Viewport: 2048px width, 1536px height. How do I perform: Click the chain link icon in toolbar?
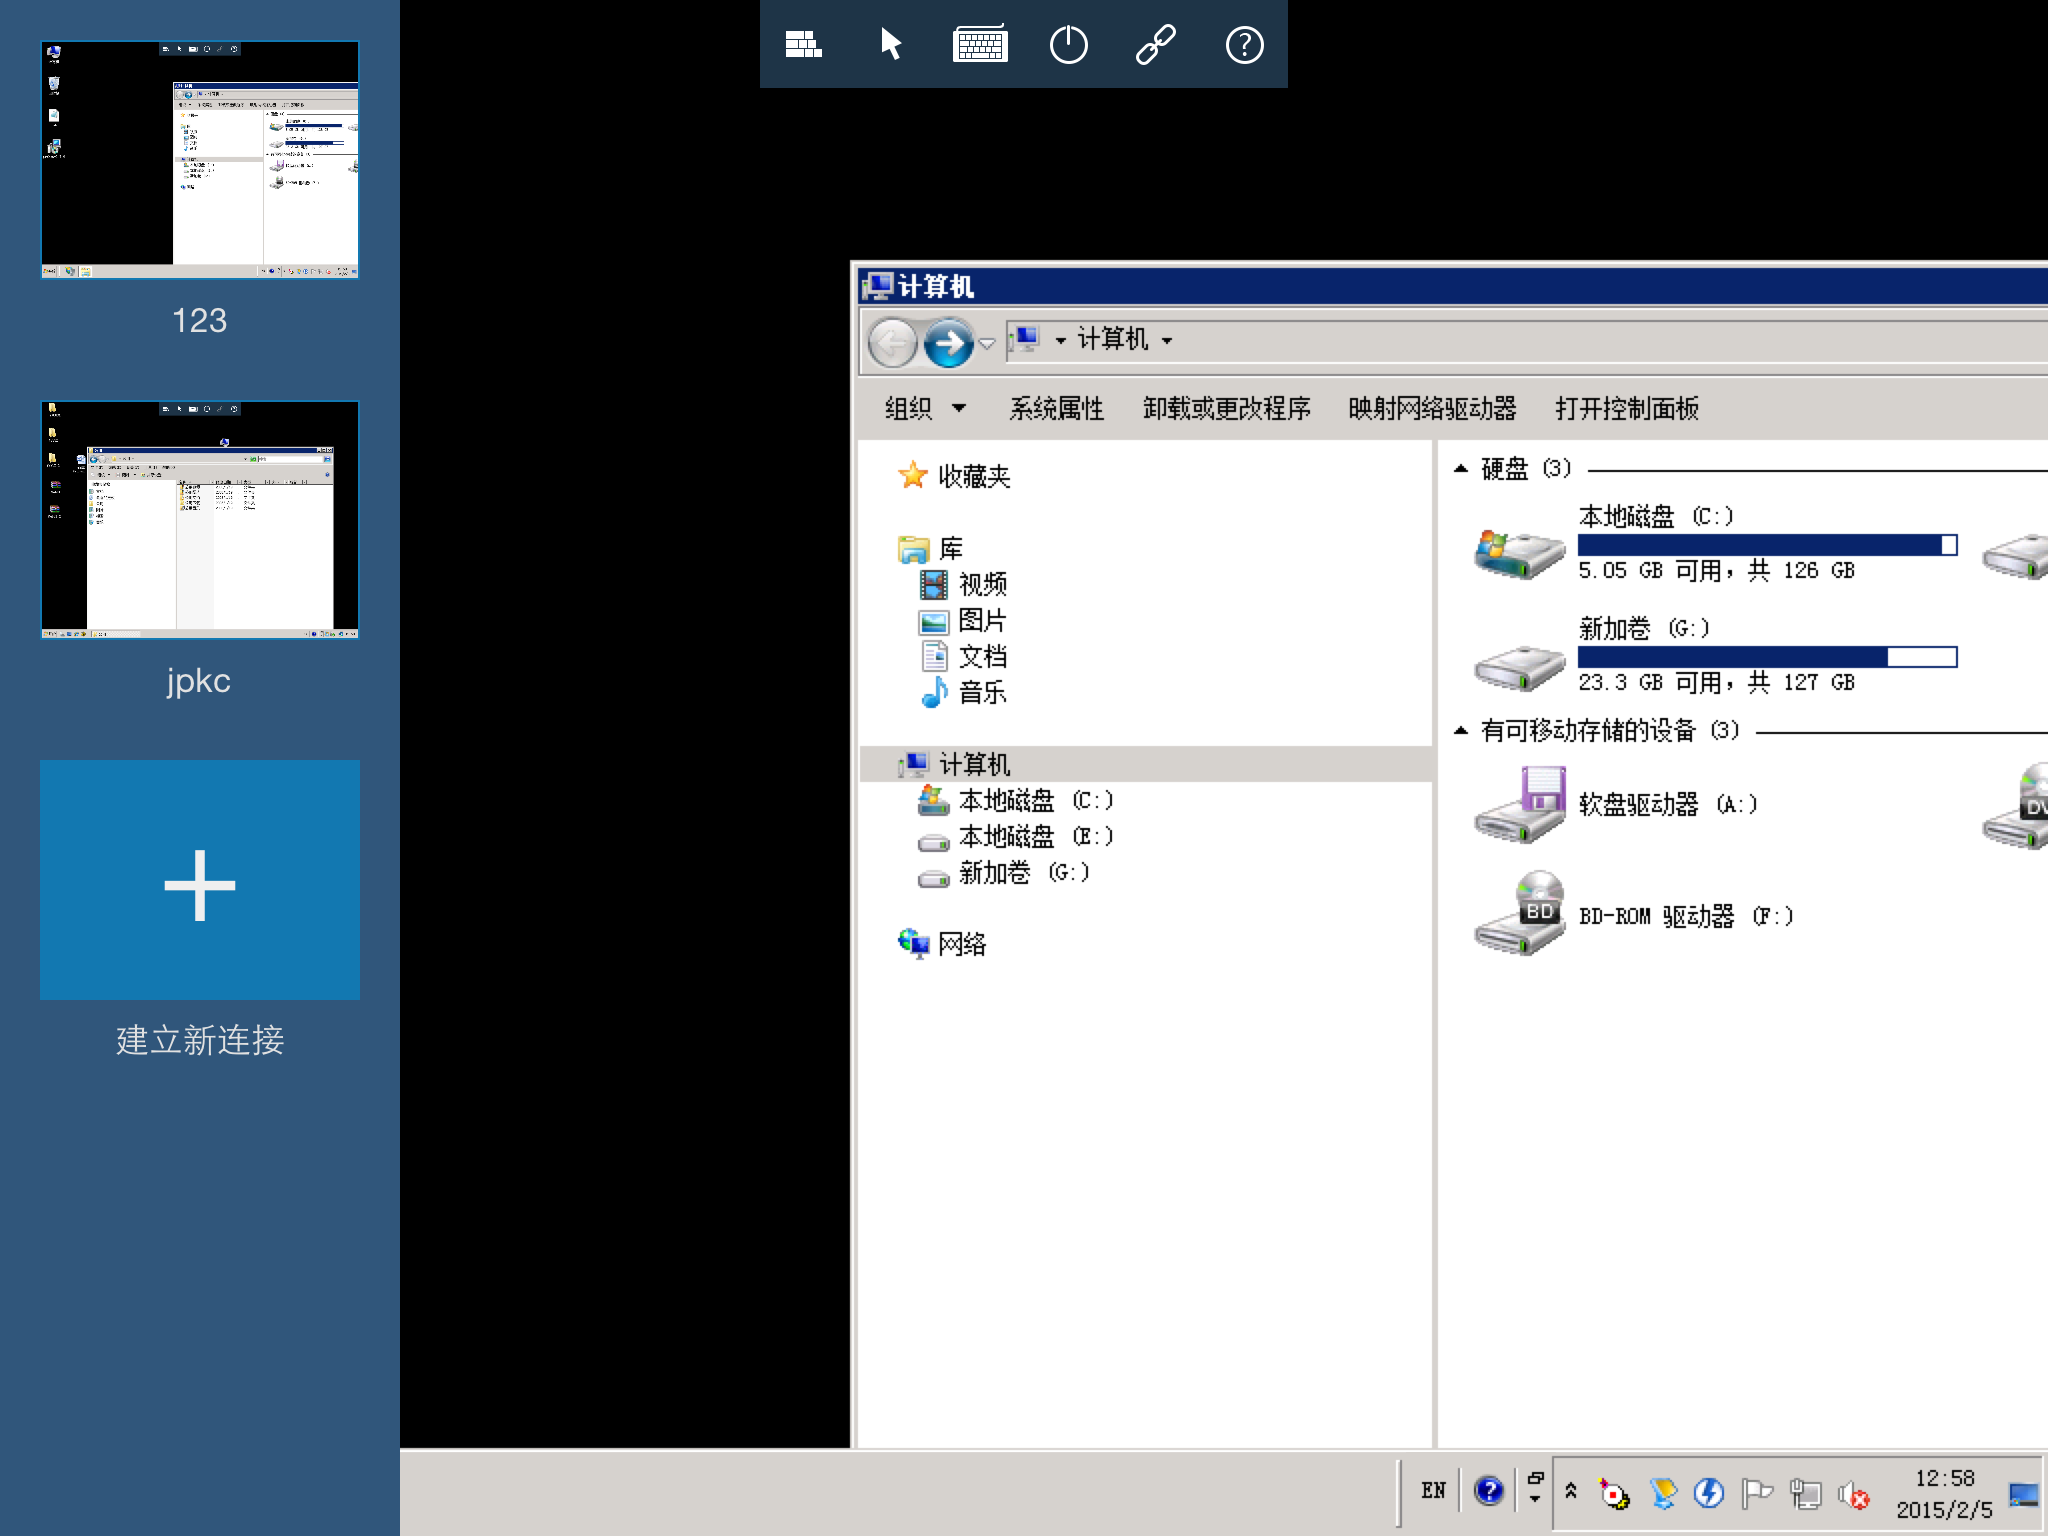click(1156, 45)
